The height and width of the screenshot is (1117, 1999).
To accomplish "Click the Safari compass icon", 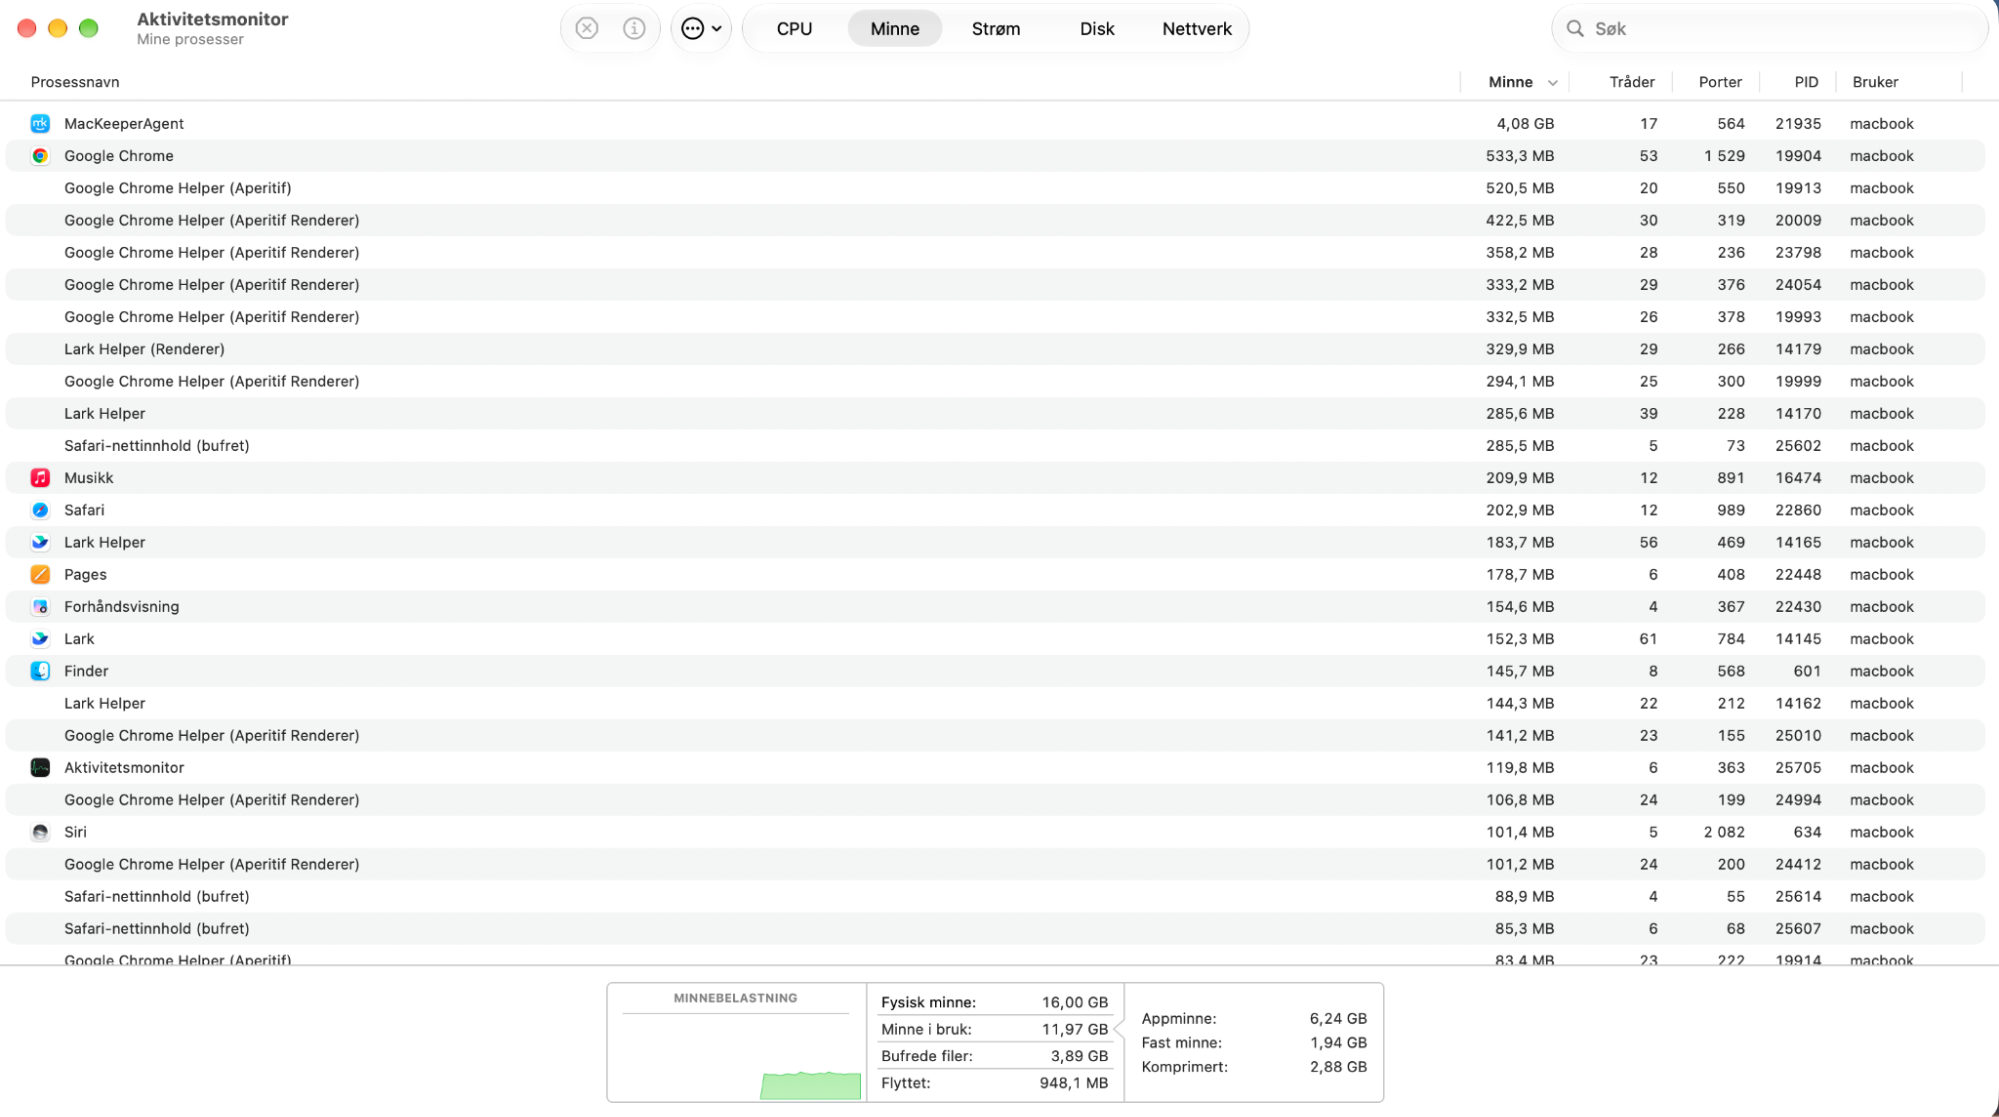I will pyautogui.click(x=40, y=509).
